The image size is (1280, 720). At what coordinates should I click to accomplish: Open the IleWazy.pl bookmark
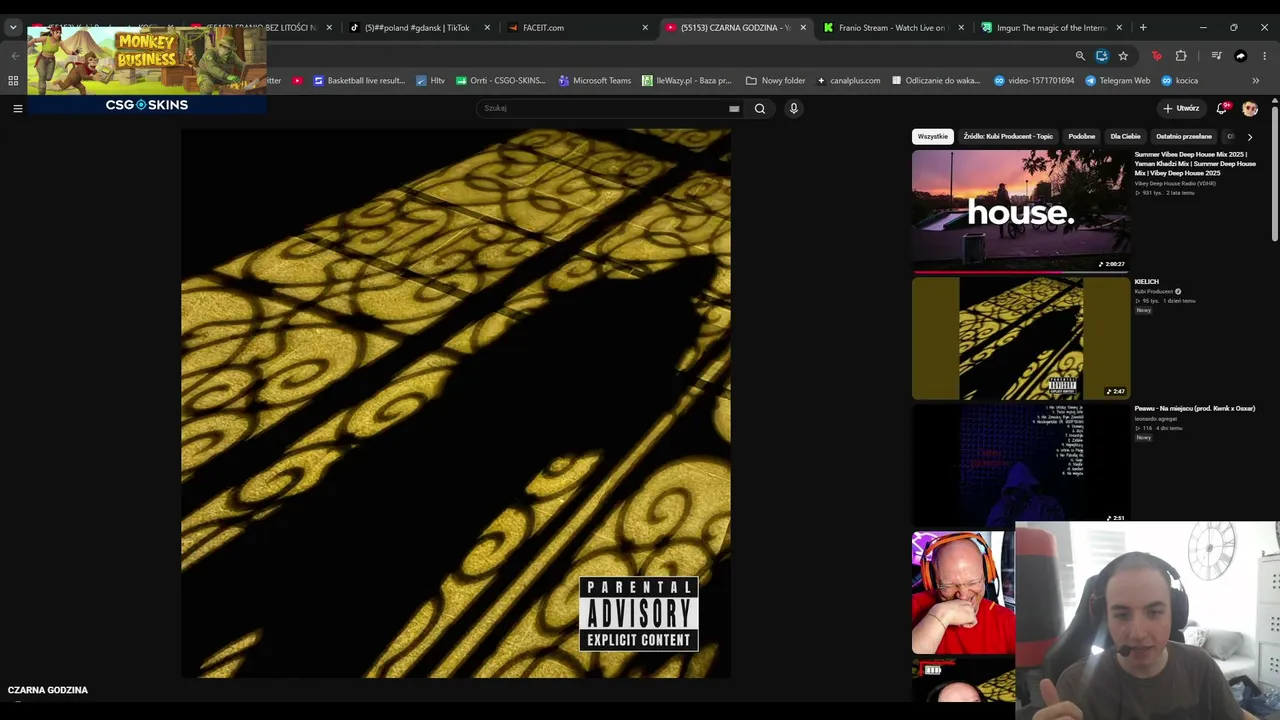coord(687,81)
